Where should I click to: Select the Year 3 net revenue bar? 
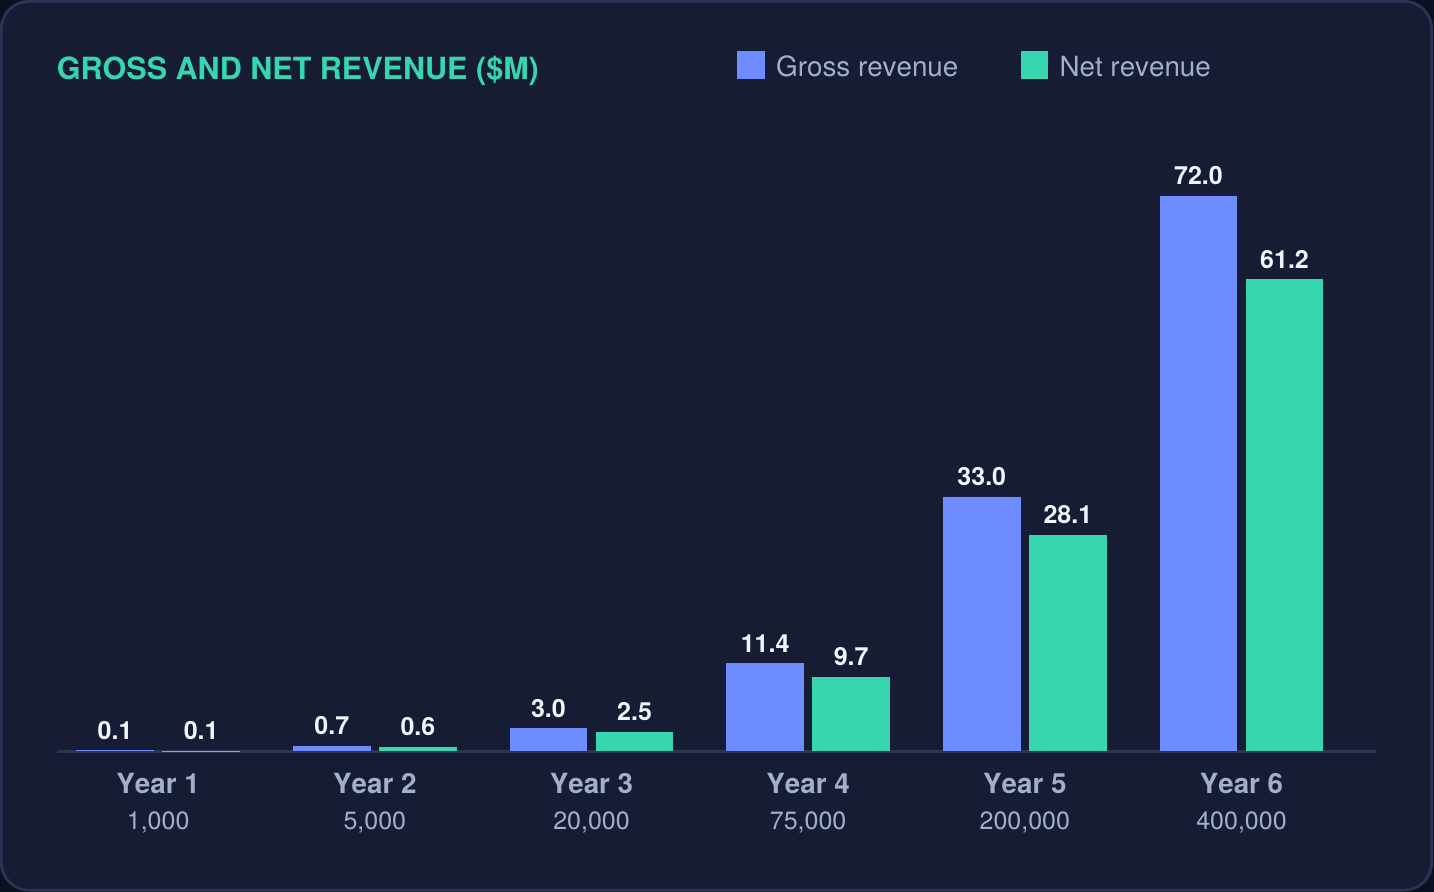(634, 741)
